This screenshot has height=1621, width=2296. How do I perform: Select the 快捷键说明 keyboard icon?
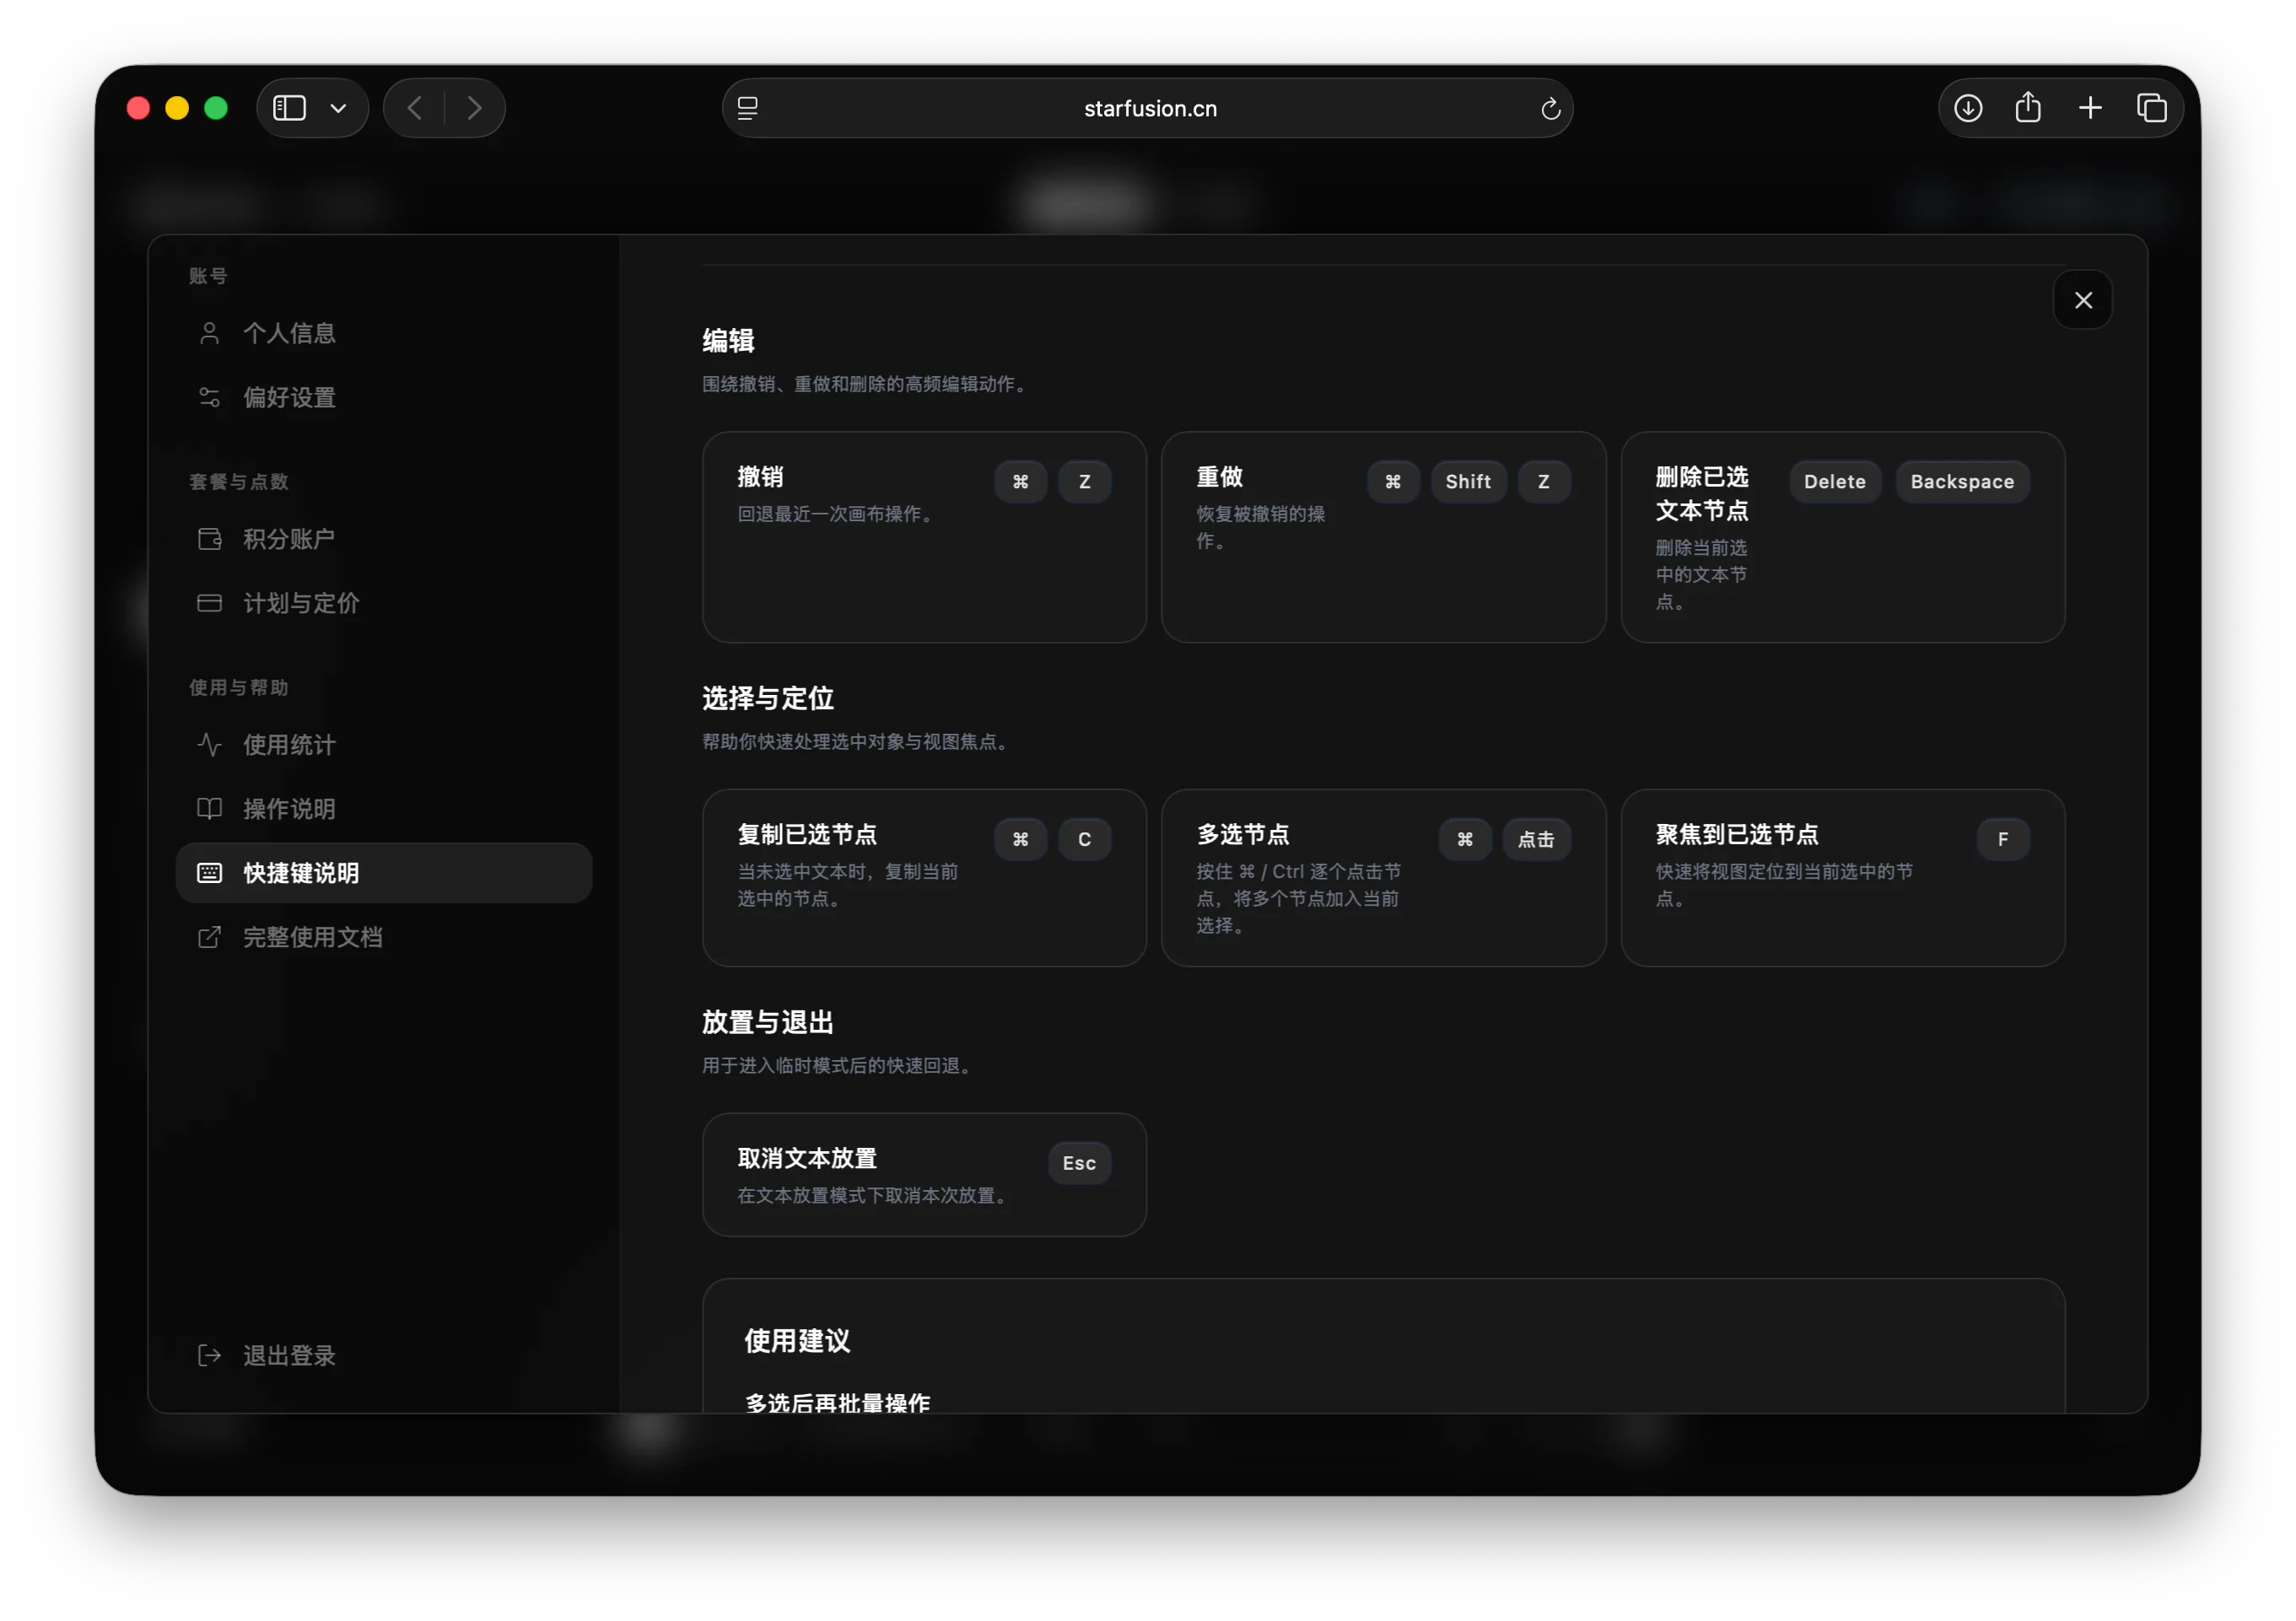(x=209, y=873)
